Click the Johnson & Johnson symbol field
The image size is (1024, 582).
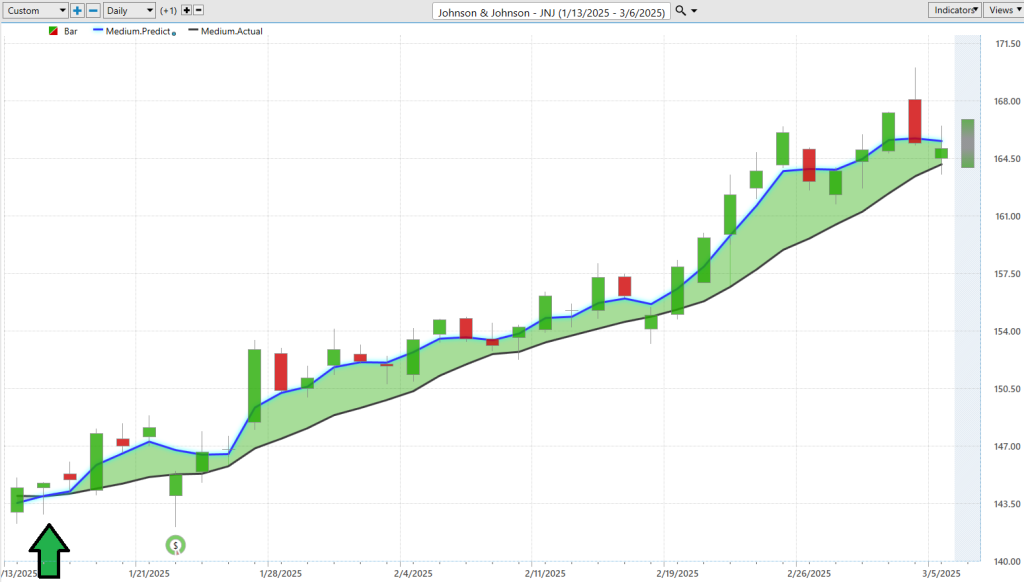[551, 12]
